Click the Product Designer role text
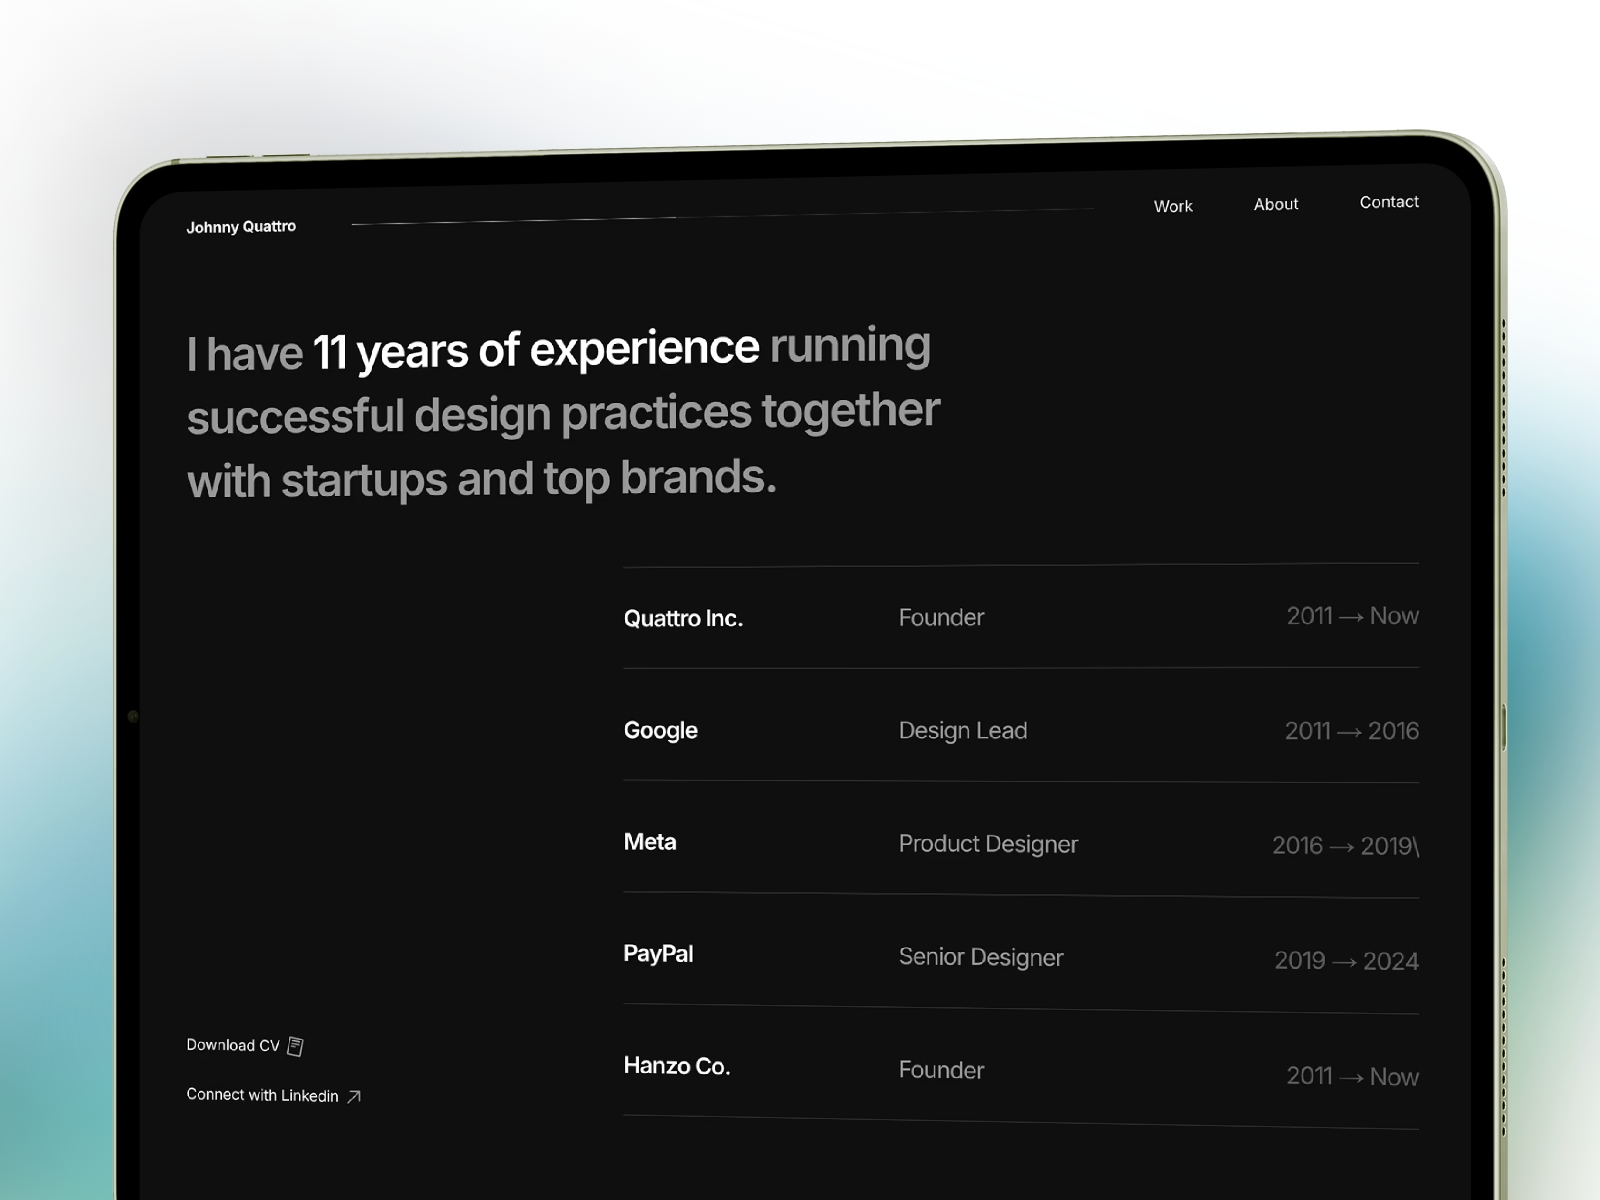1600x1200 pixels. coord(988,844)
